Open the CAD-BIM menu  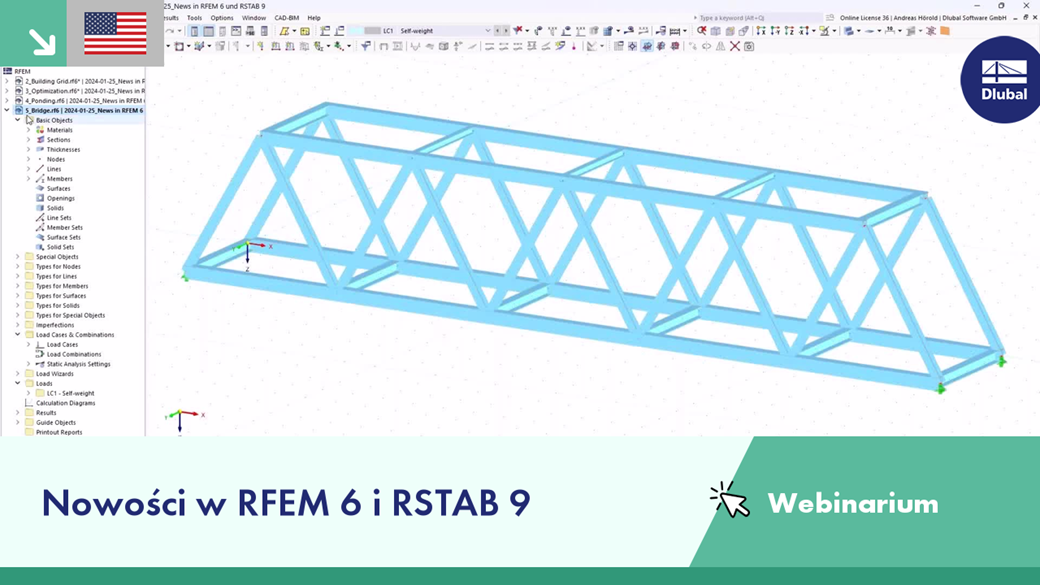click(x=287, y=18)
